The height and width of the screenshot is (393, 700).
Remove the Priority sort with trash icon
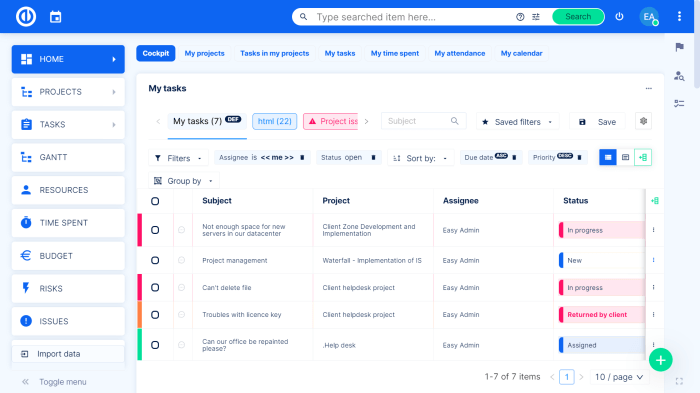pos(579,158)
